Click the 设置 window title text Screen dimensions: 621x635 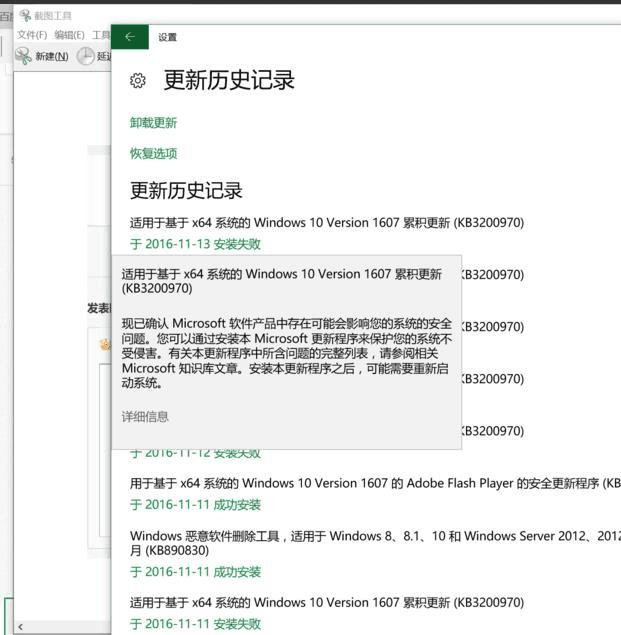click(x=167, y=37)
